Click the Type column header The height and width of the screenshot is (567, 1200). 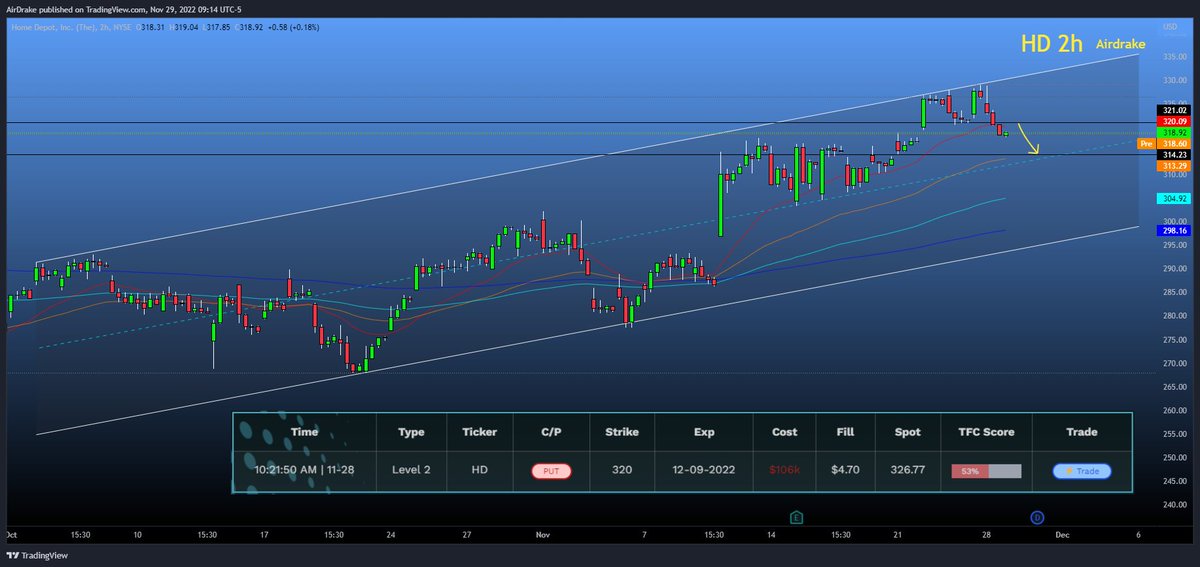pyautogui.click(x=411, y=432)
